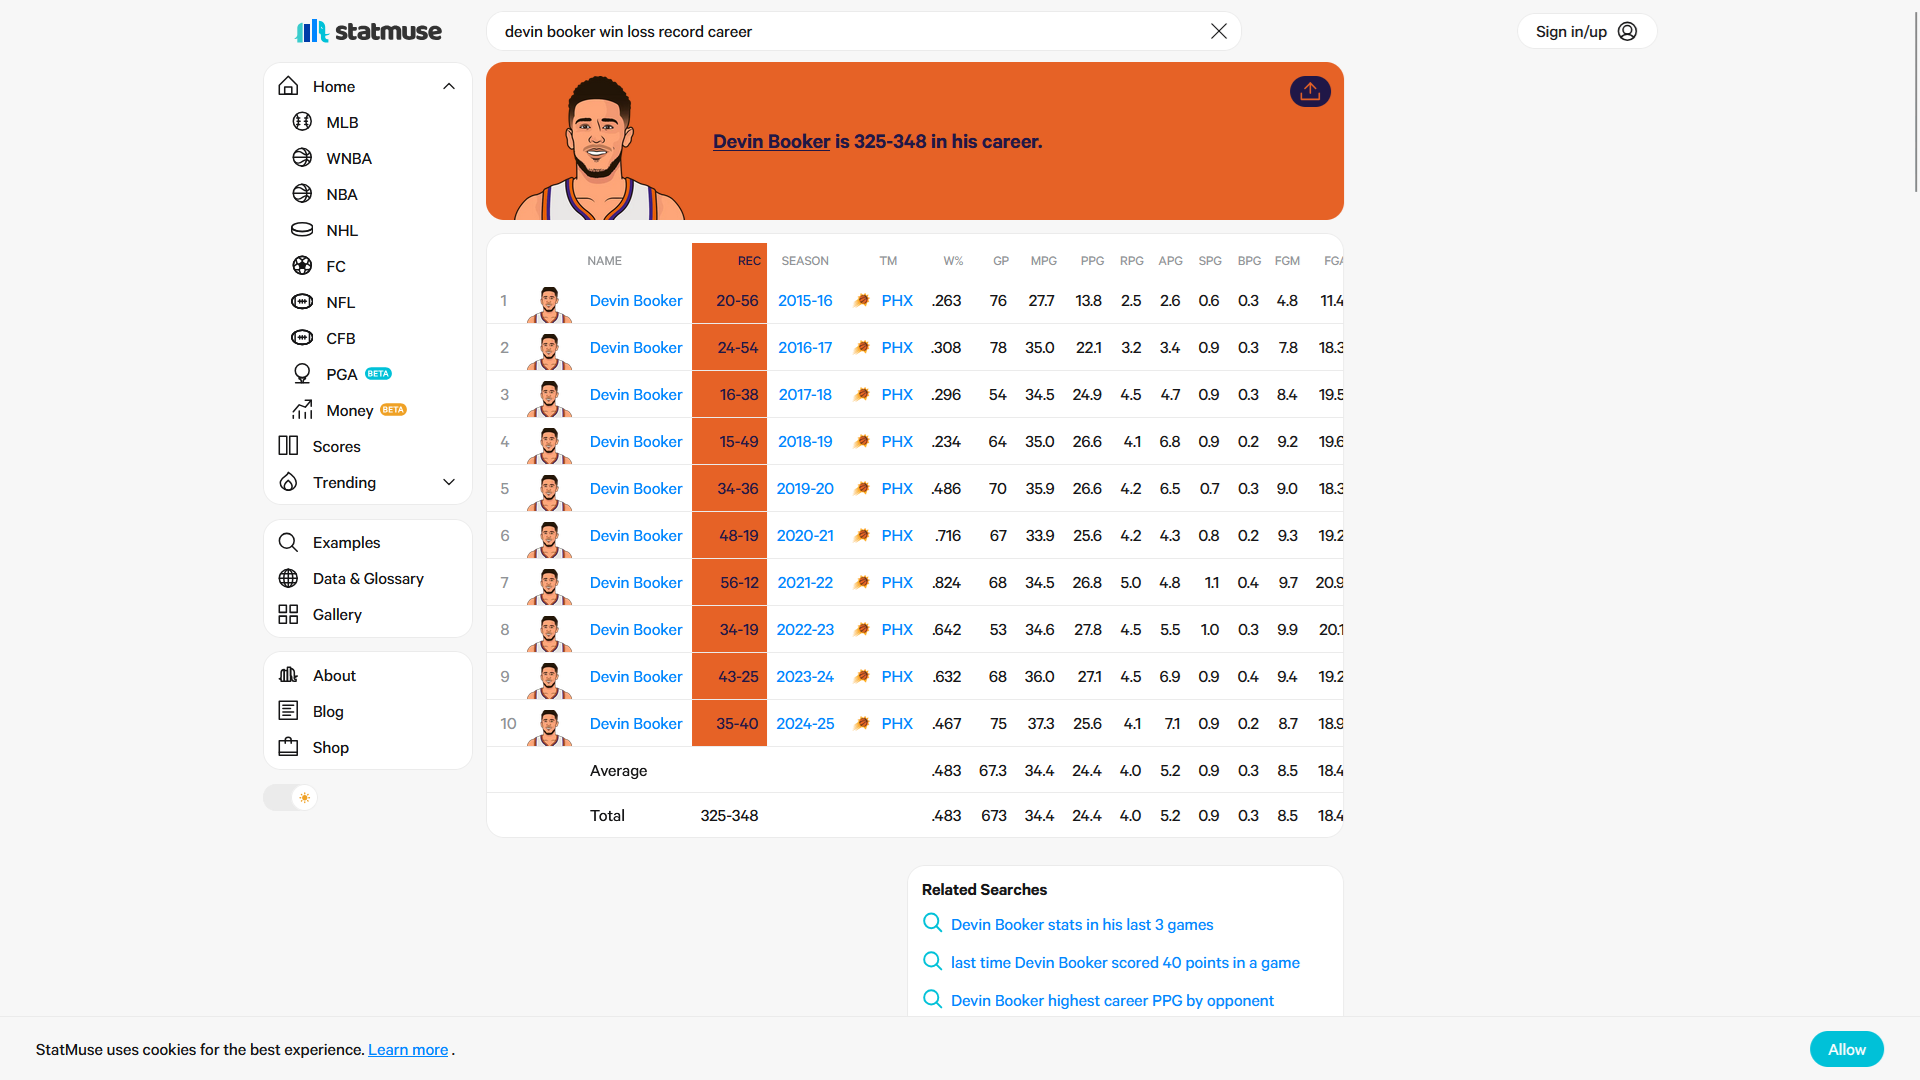This screenshot has width=1920, height=1080.
Task: Click the Data & Glossary globe icon
Action: tap(288, 578)
